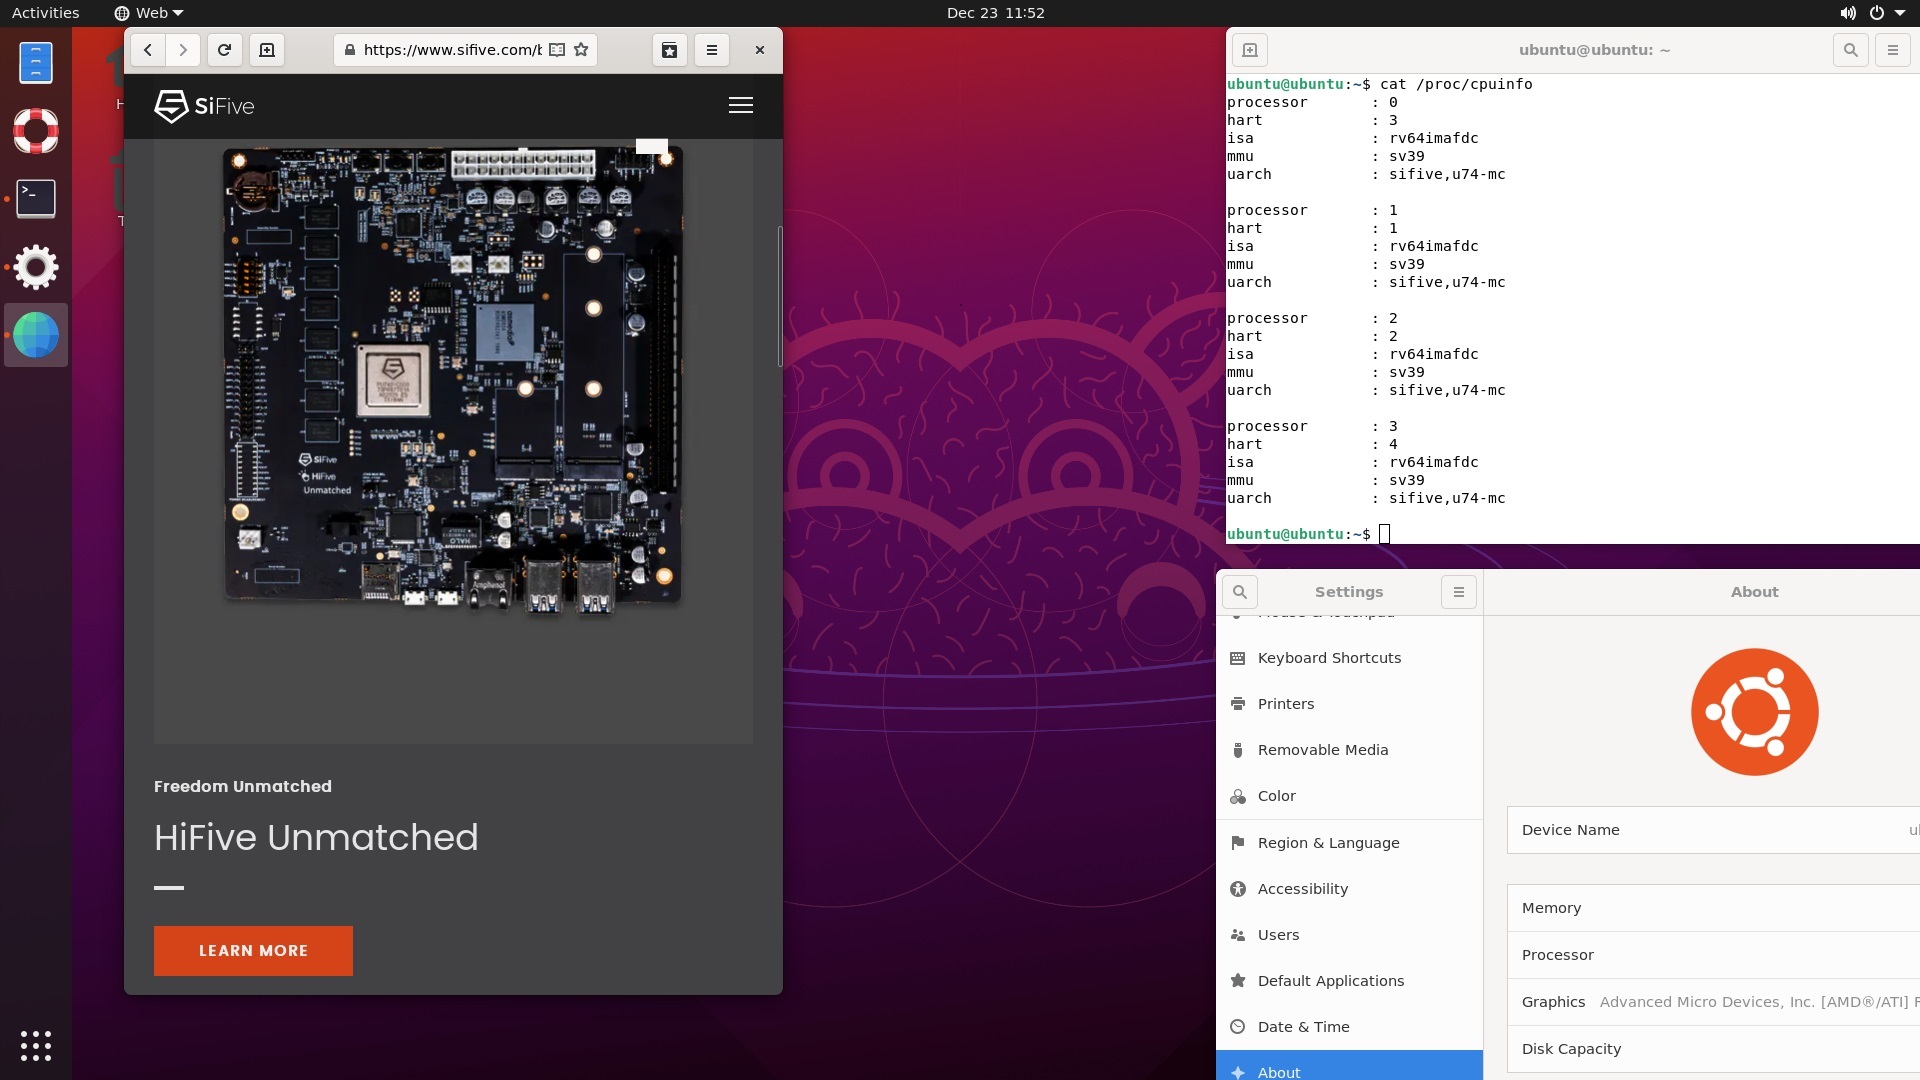Close the Web browser window
This screenshot has width=1920, height=1080.
[760, 50]
